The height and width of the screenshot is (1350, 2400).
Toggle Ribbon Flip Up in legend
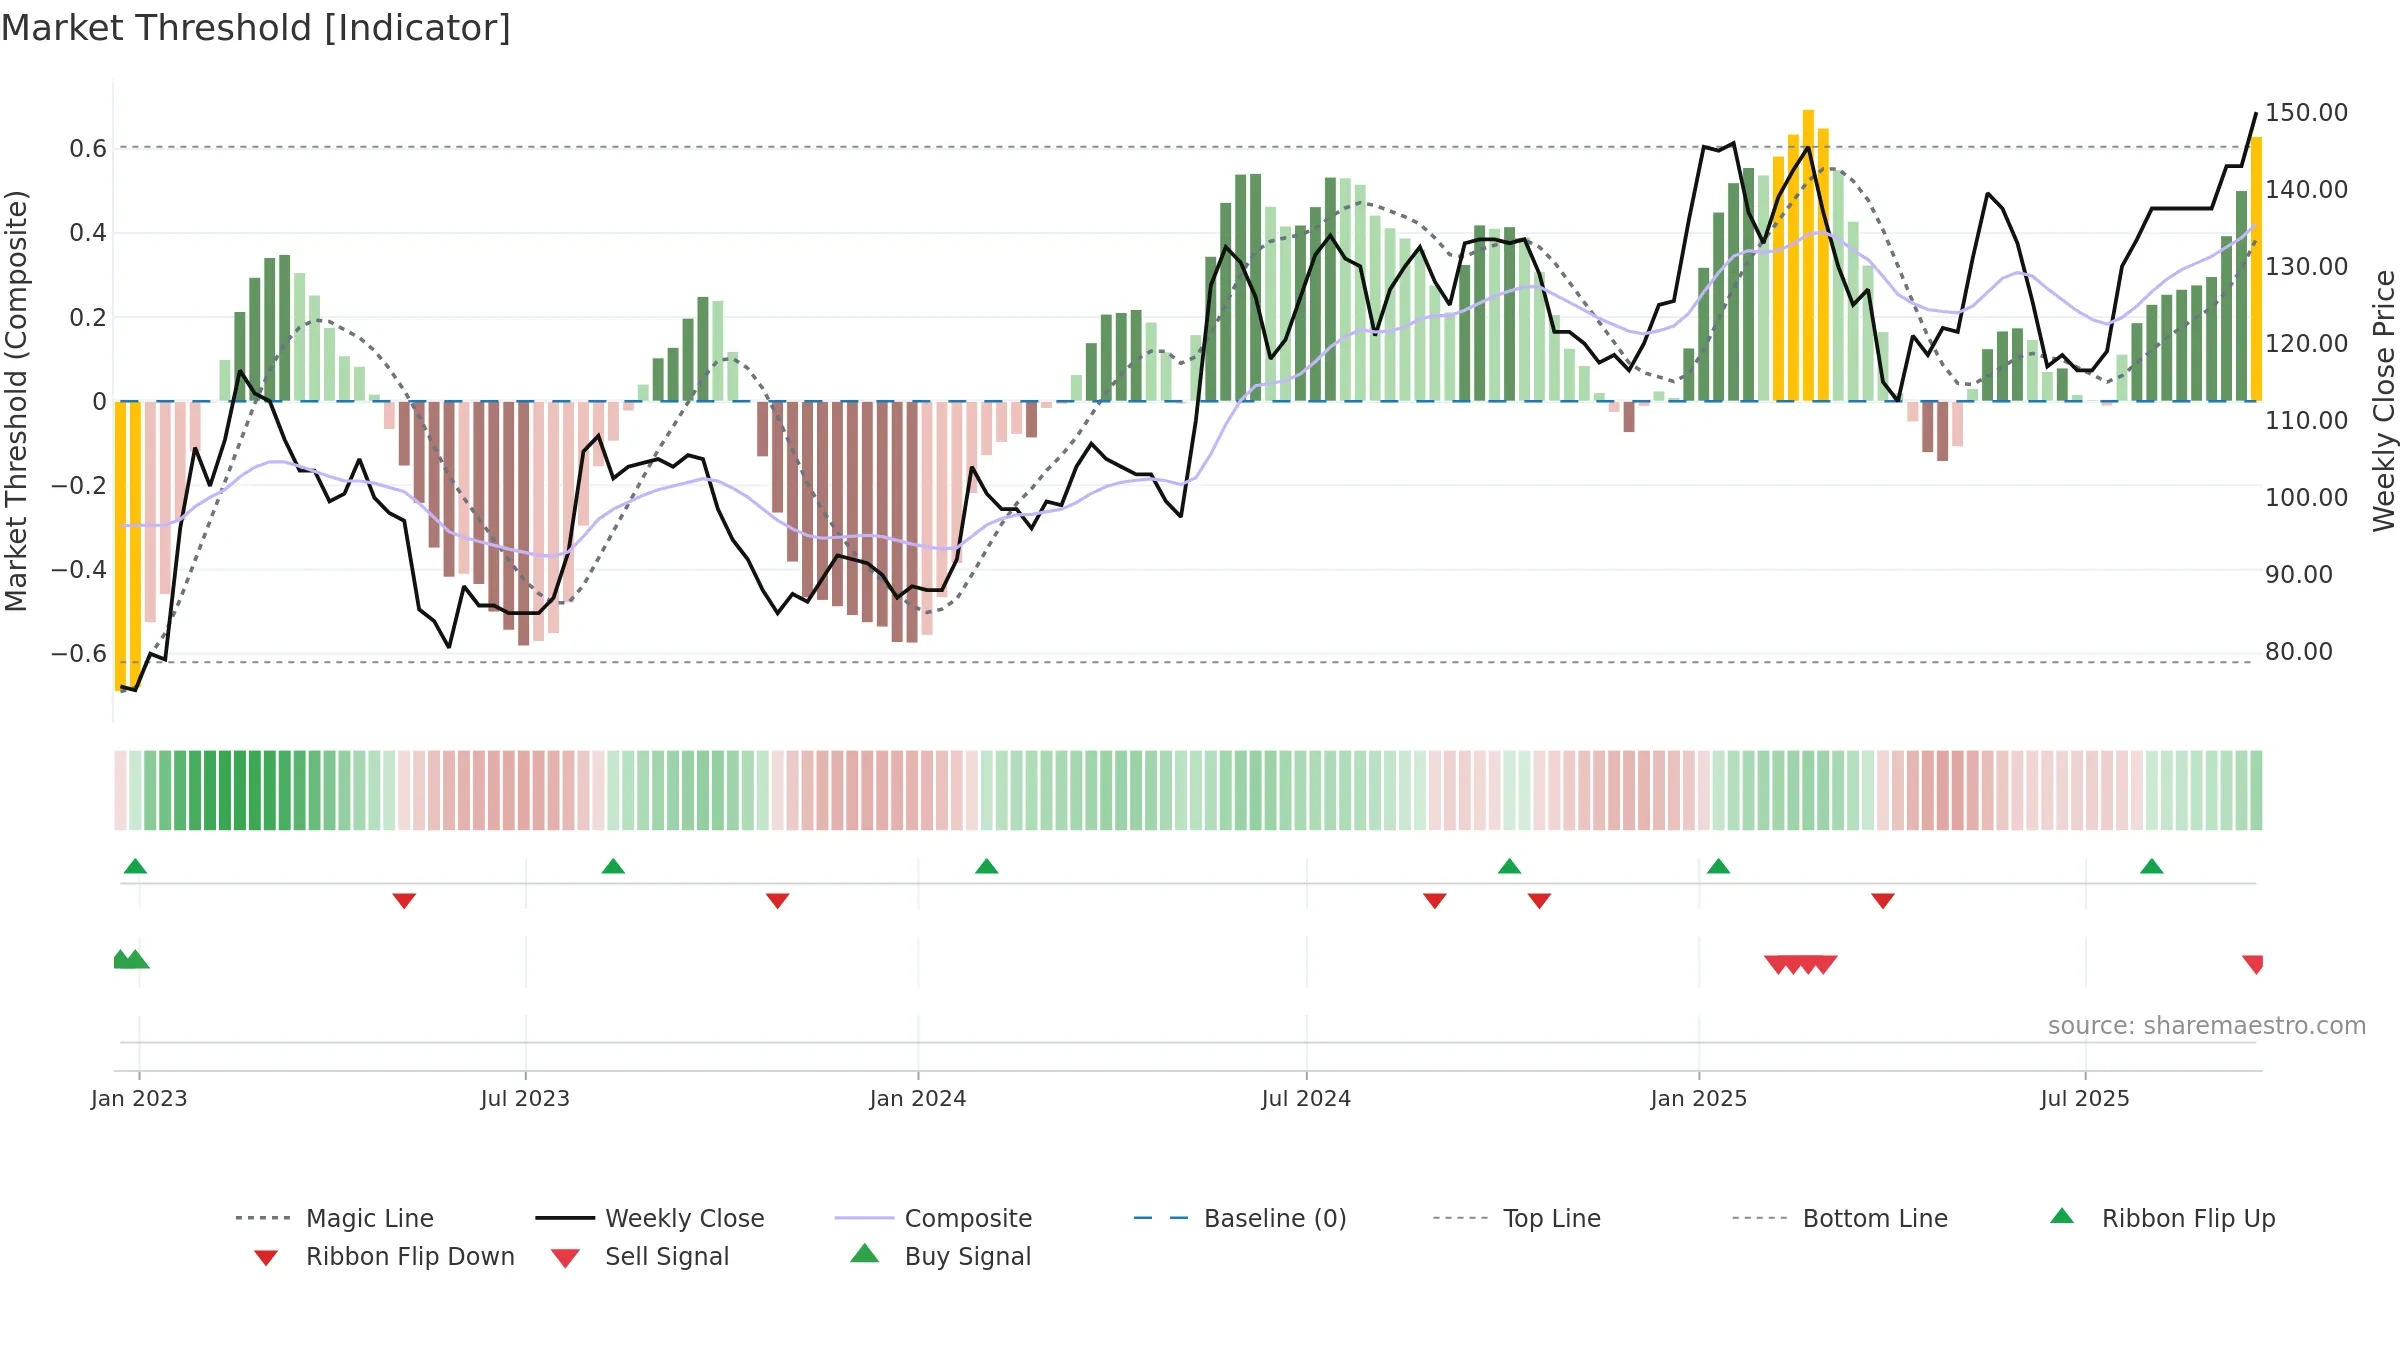[2162, 1218]
